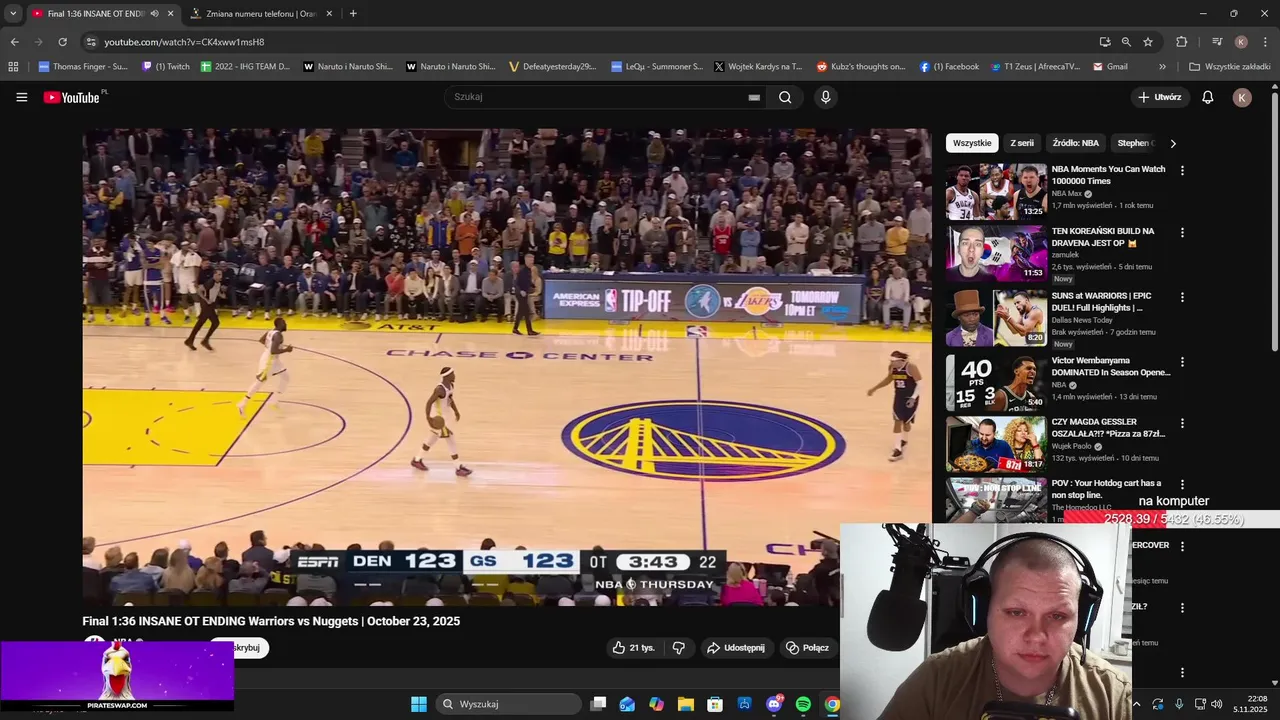The height and width of the screenshot is (720, 1280).
Task: Select the Z serii filter chip
Action: pos(1022,143)
